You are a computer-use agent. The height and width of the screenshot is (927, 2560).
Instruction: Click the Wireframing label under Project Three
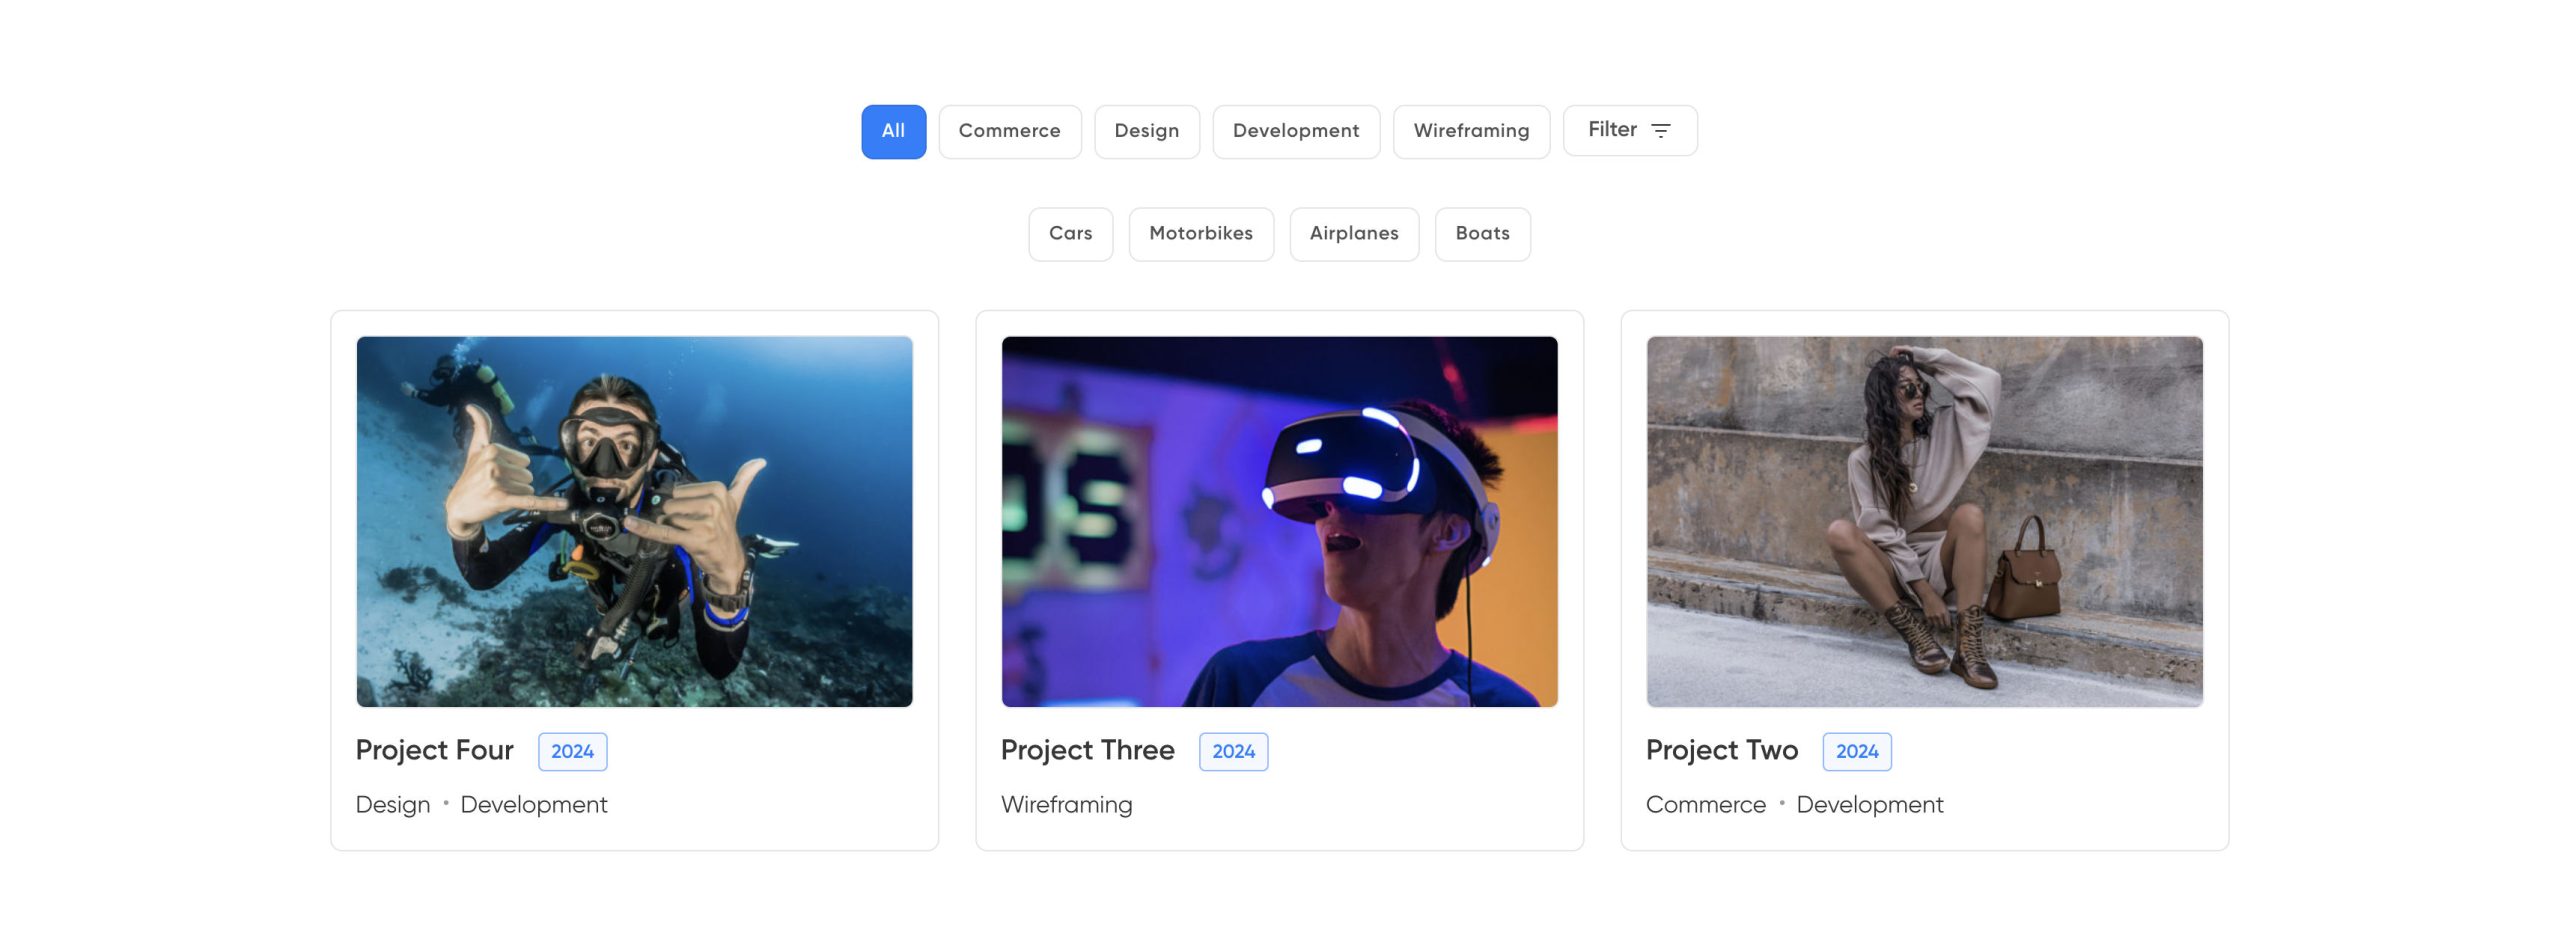pyautogui.click(x=1066, y=805)
